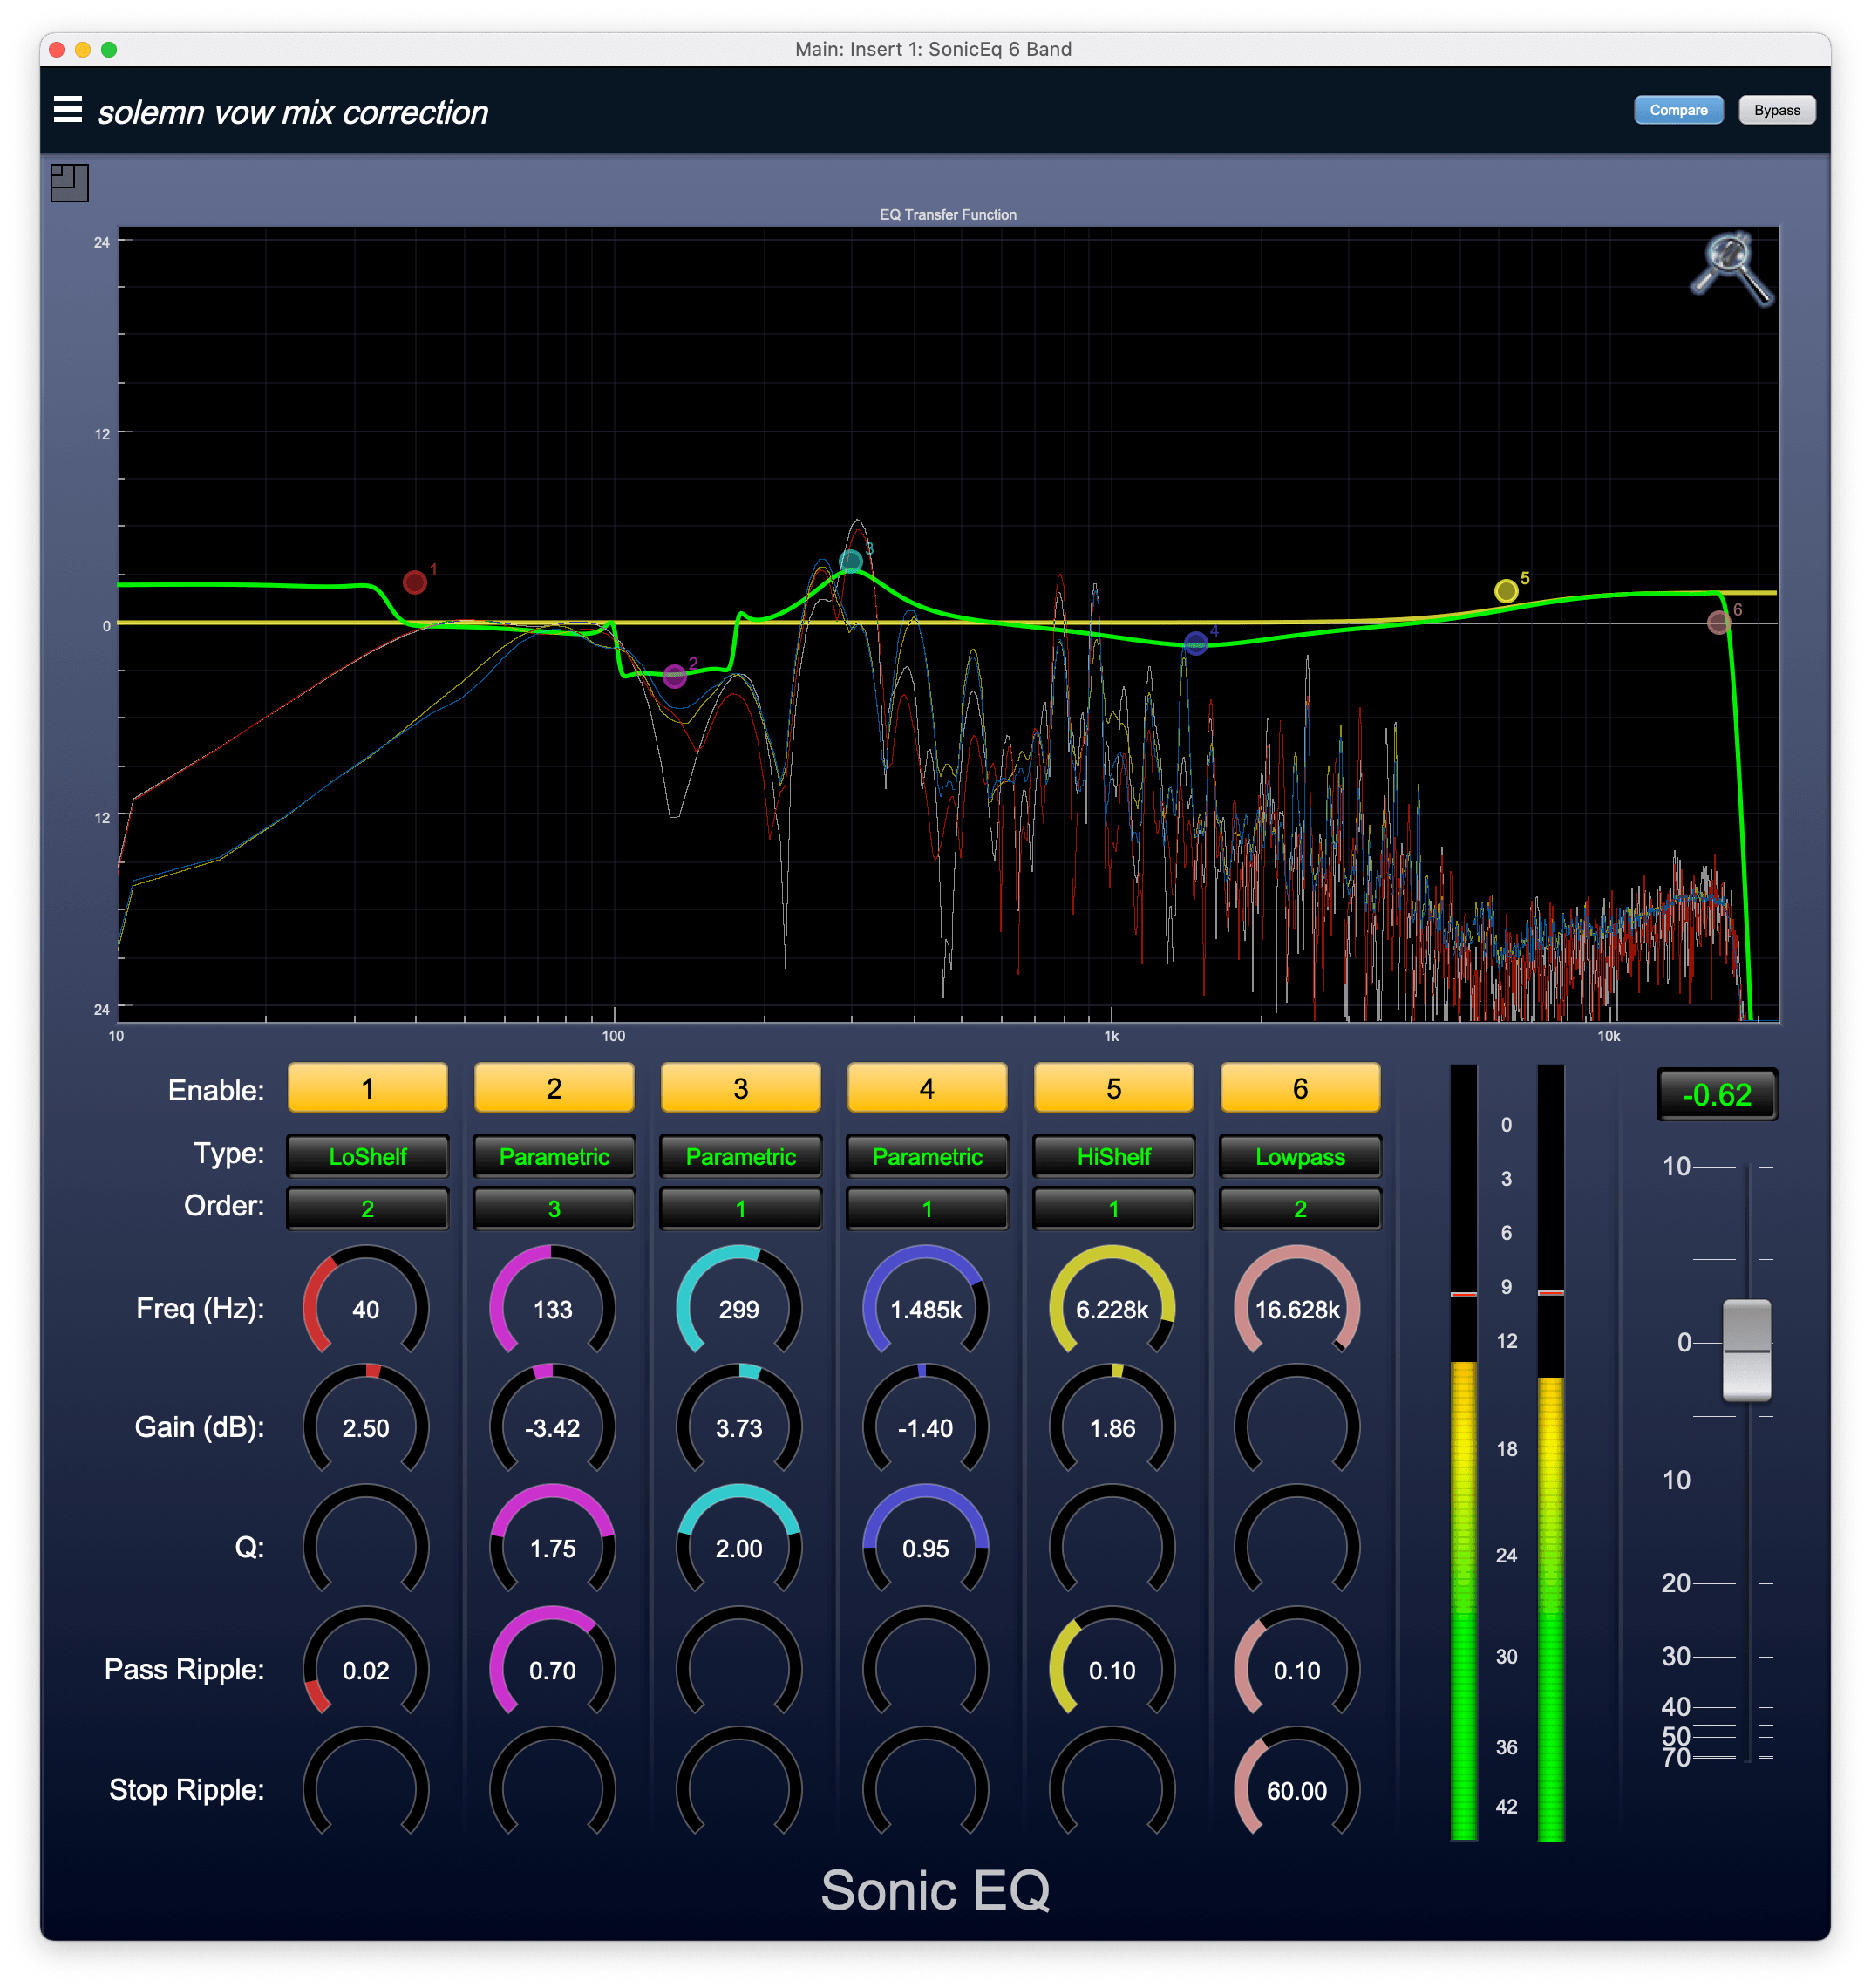
Task: Toggle Enable for band 4
Action: 927,1088
